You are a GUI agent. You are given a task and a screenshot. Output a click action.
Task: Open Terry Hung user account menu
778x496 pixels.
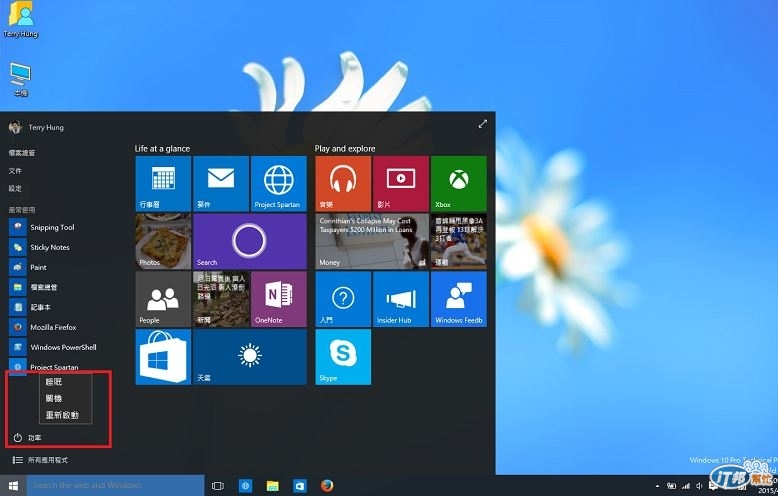(x=36, y=127)
